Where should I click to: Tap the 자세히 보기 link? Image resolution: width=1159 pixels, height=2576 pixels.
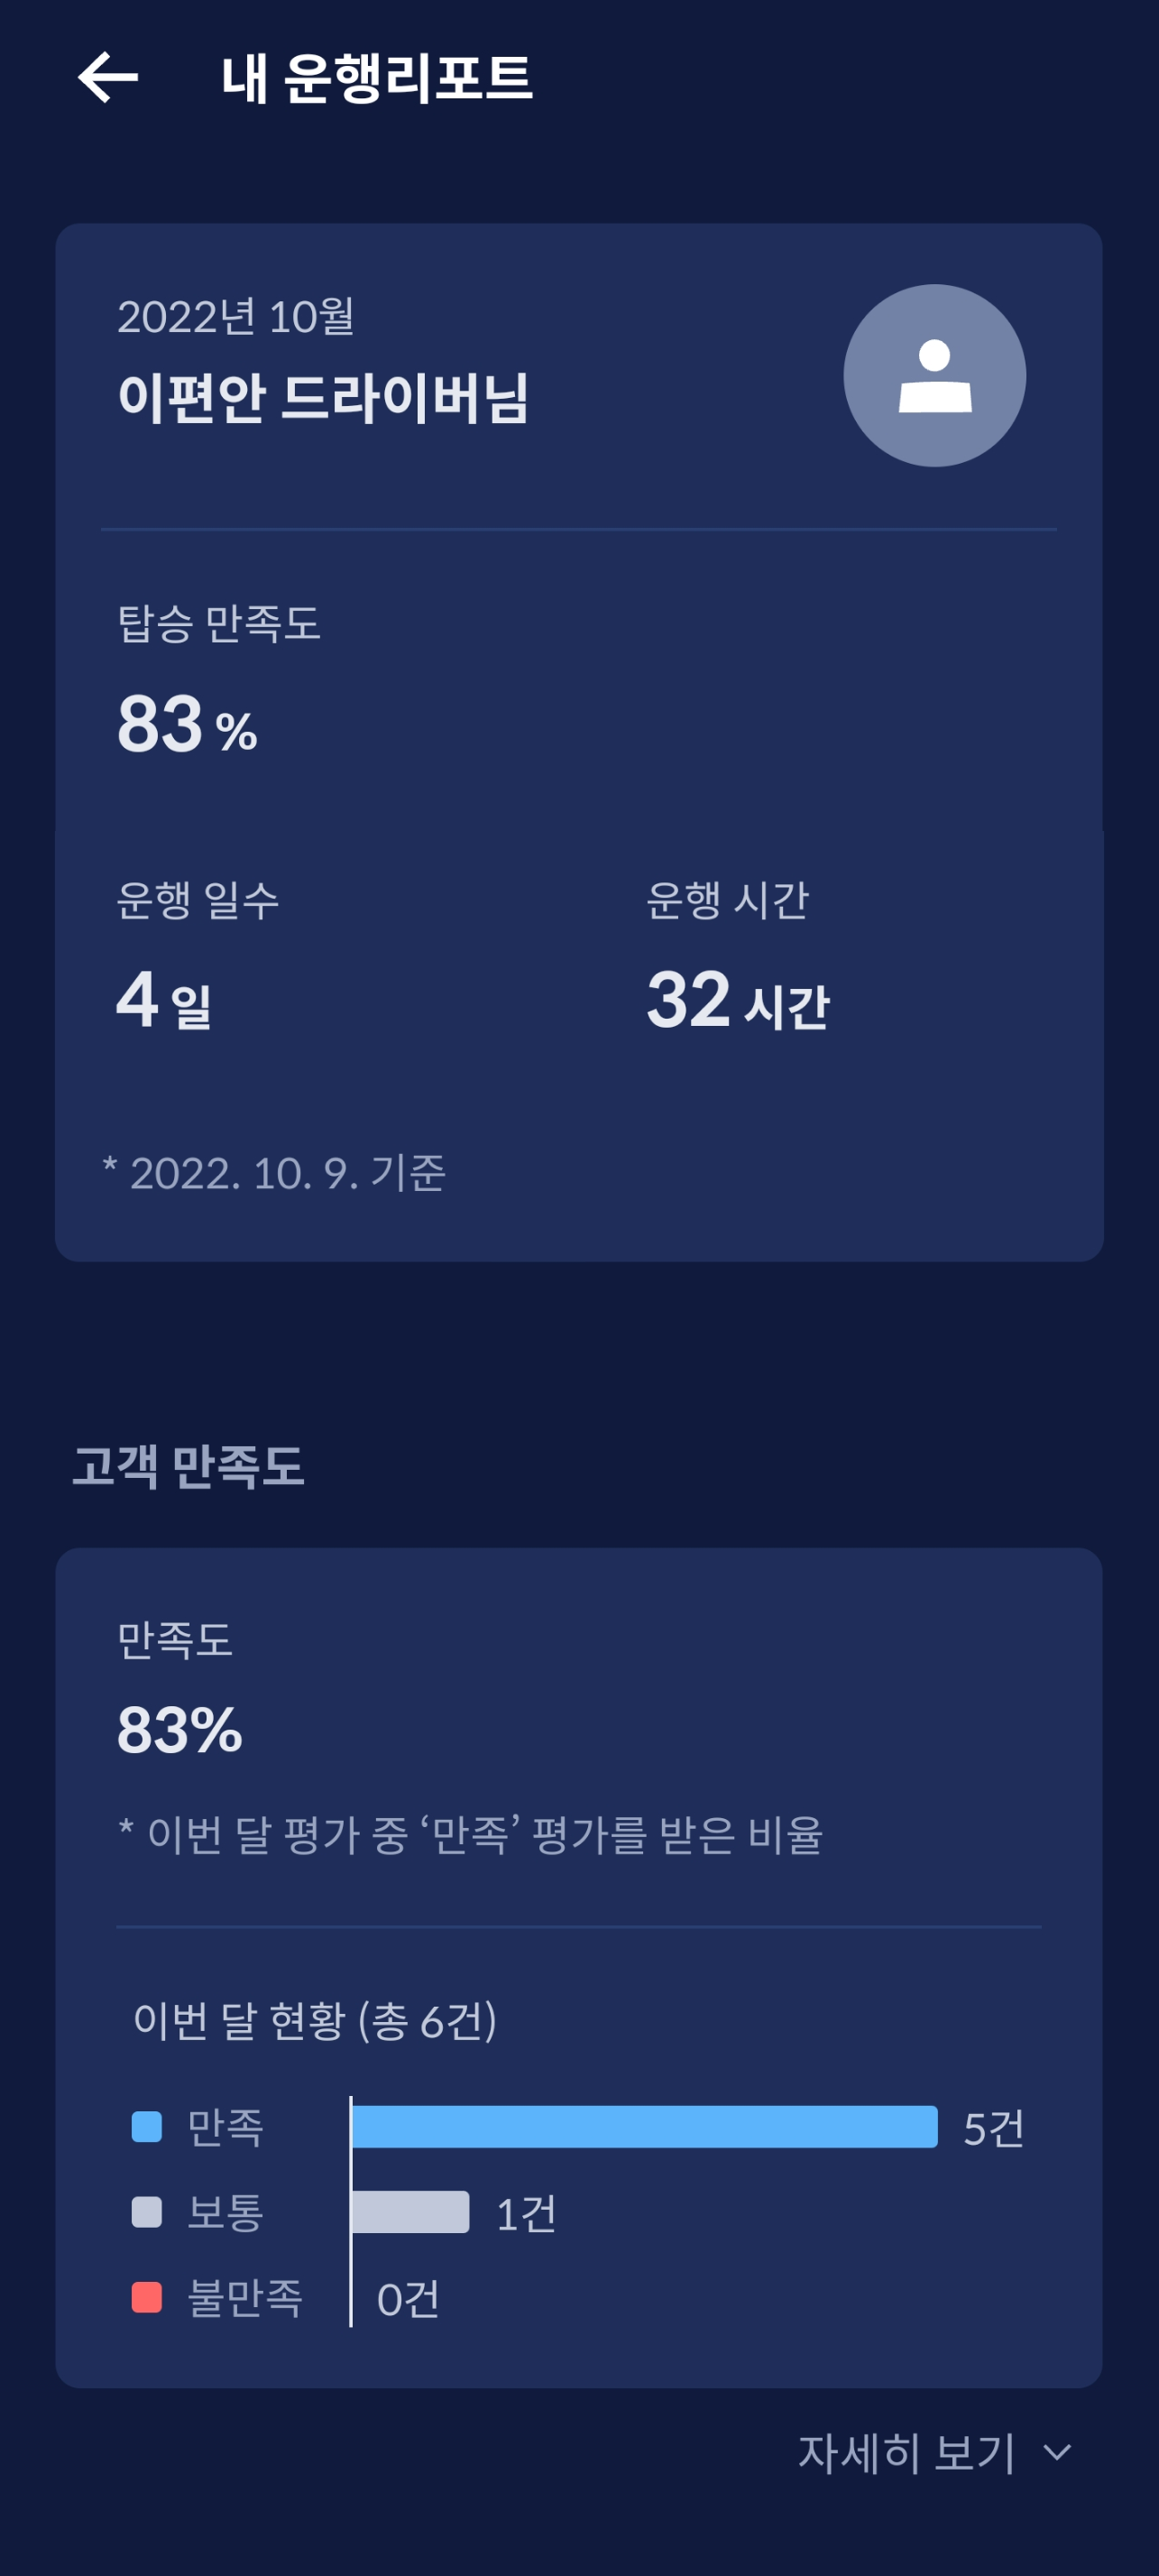tap(906, 2452)
